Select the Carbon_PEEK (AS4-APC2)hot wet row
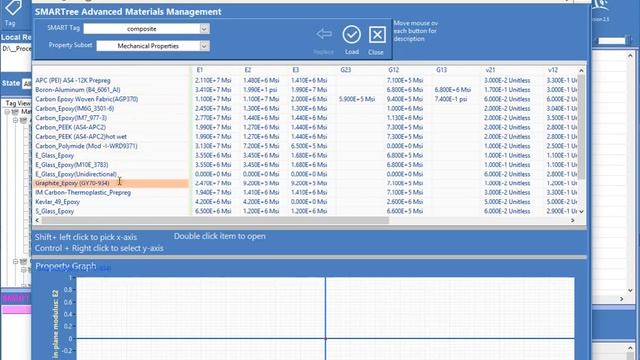The width and height of the screenshot is (640, 360). pos(81,137)
